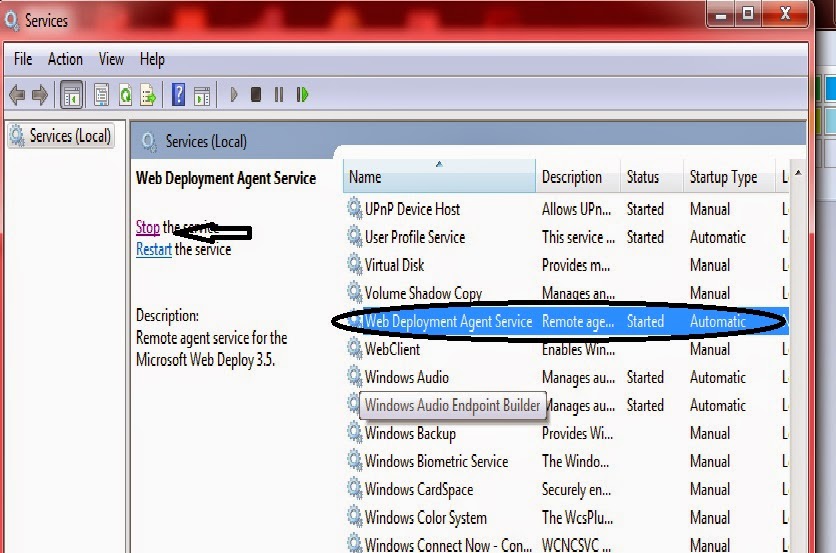The image size is (836, 553).
Task: Sort by the Startup Type column header
Action: (x=729, y=177)
